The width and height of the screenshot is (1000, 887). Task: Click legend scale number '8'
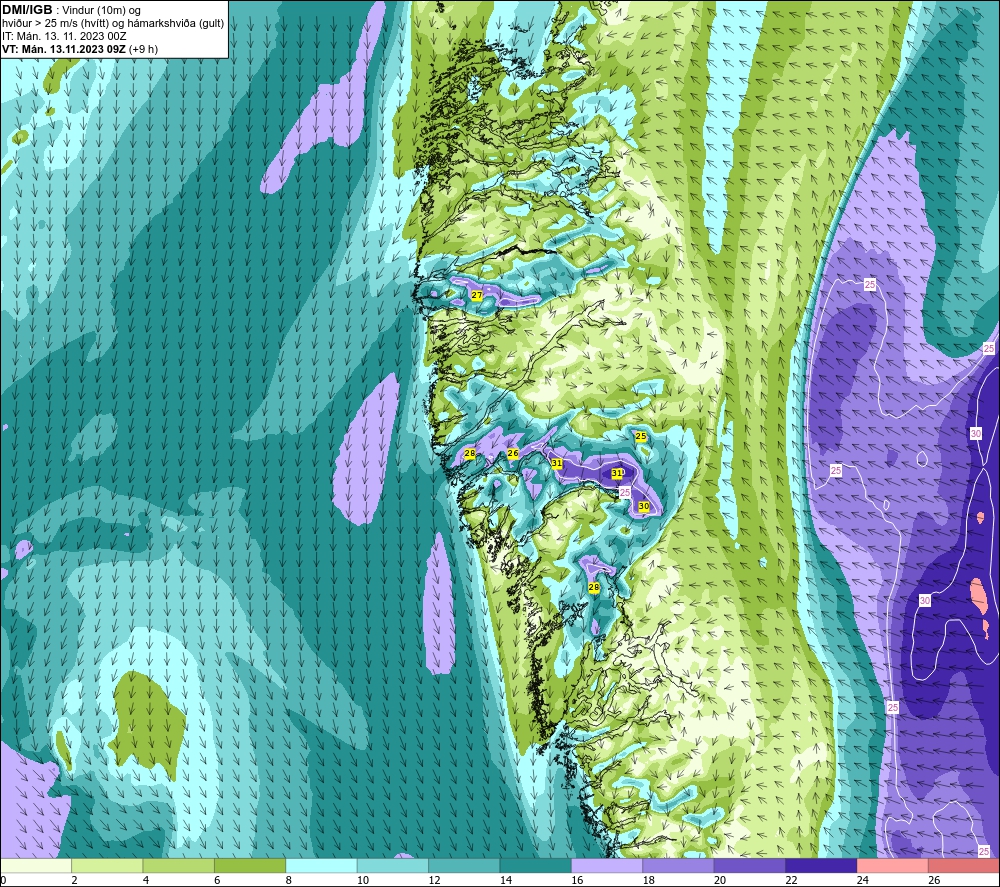(x=289, y=880)
